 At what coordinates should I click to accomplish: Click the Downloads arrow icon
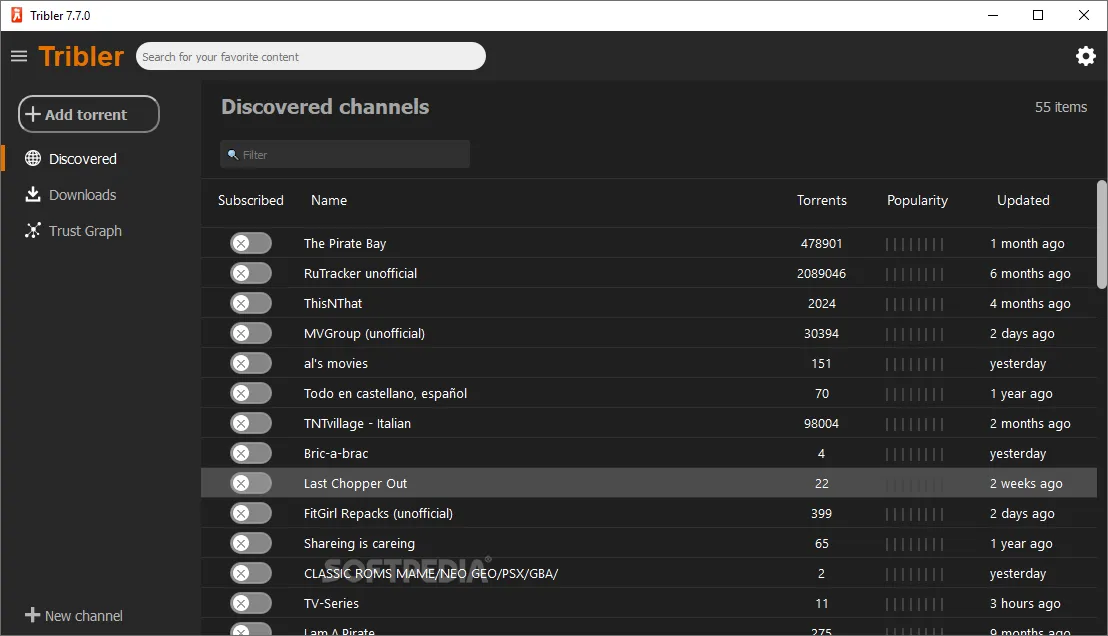(33, 194)
